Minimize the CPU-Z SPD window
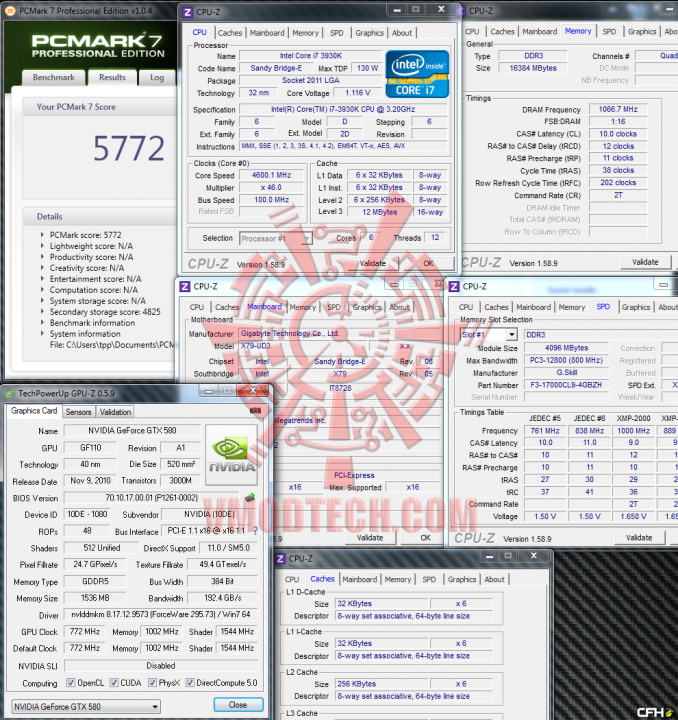The height and width of the screenshot is (720, 678). [x=663, y=285]
